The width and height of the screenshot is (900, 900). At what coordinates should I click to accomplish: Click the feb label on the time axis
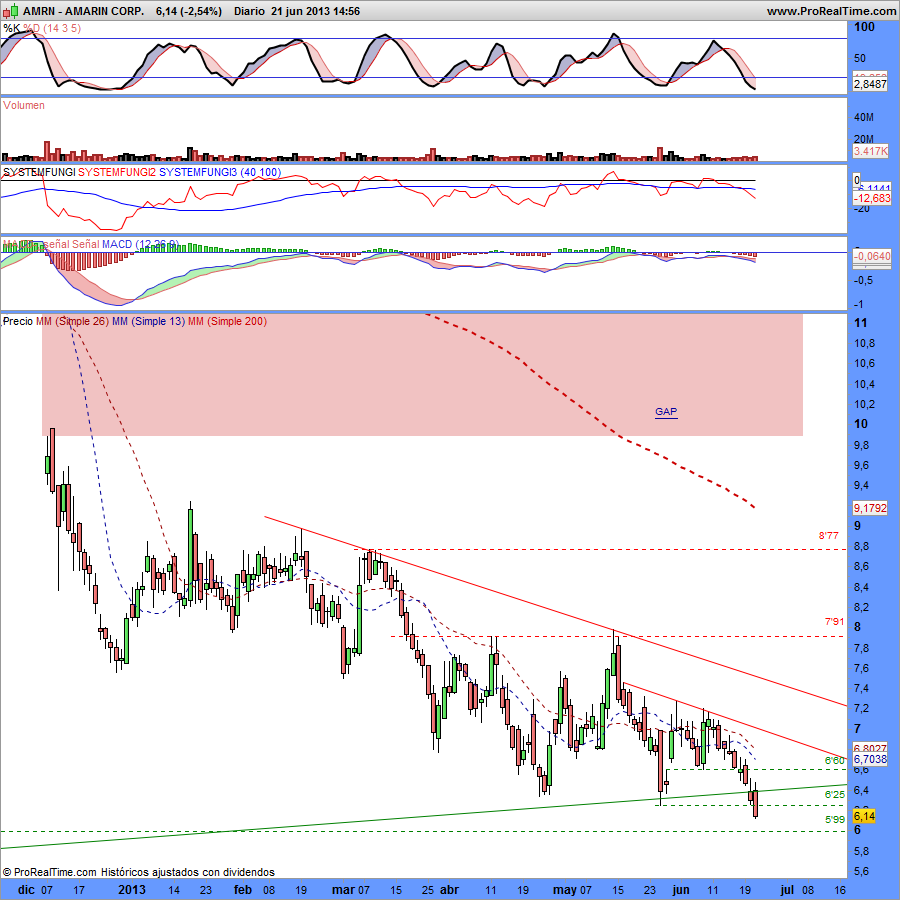pyautogui.click(x=243, y=890)
